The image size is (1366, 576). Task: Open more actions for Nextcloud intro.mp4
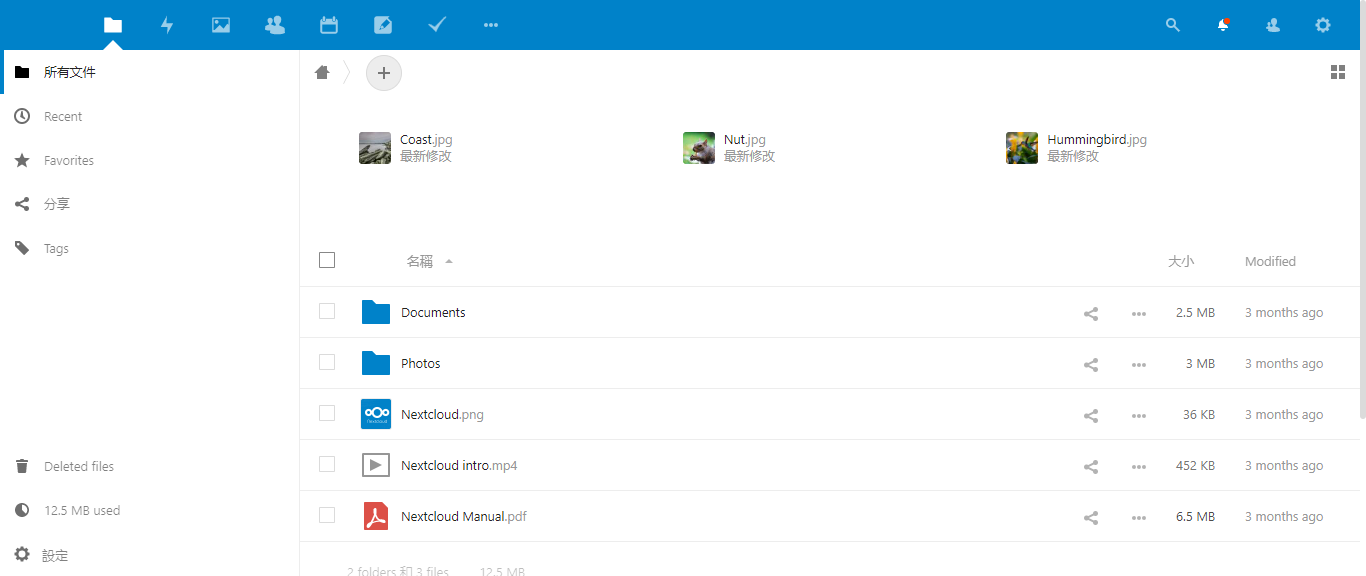[1139, 466]
